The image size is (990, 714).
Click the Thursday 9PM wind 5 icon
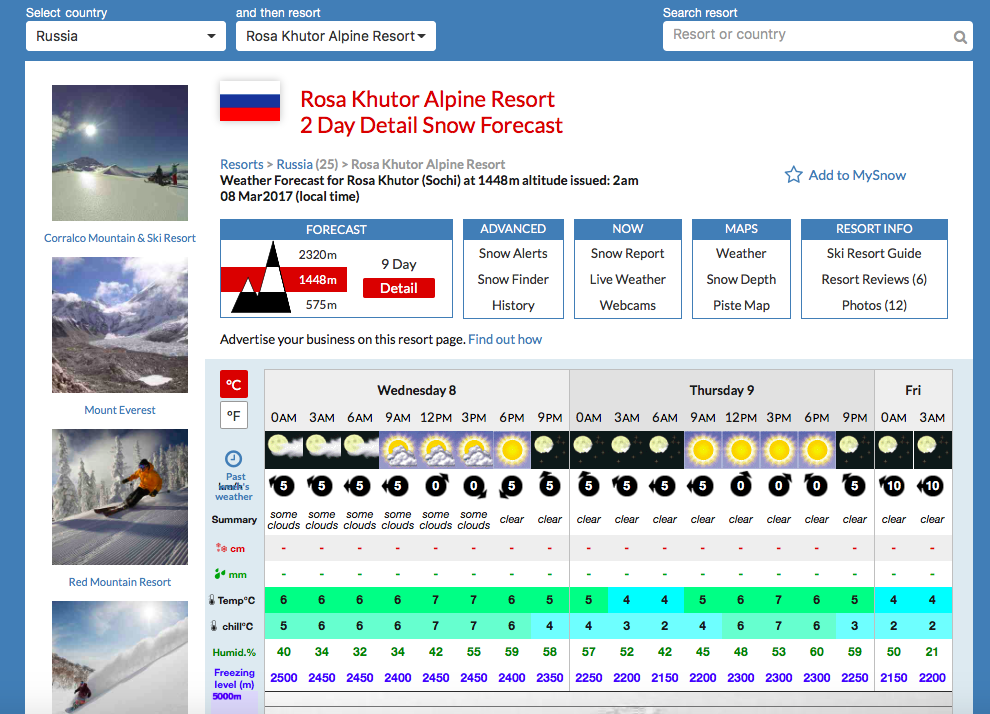click(854, 485)
